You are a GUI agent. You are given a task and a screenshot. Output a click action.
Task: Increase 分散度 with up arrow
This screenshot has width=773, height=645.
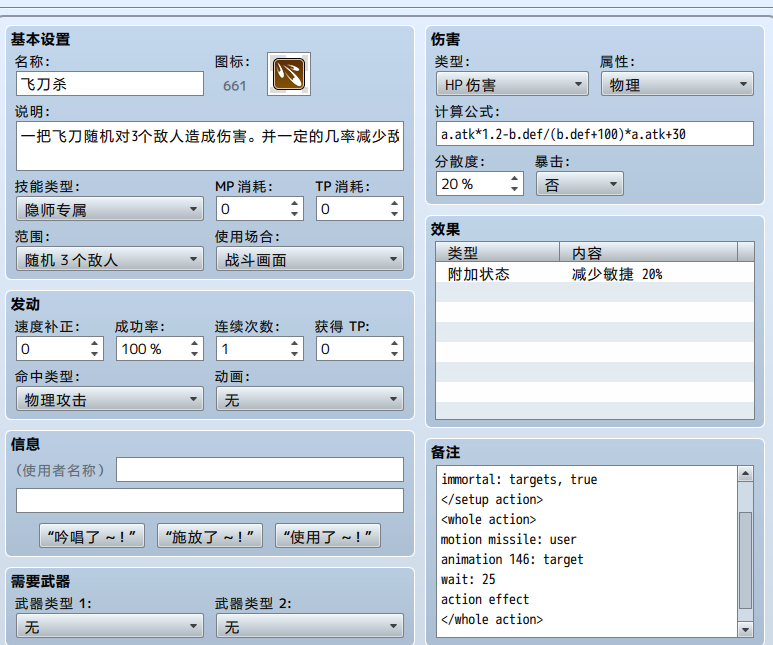(514, 178)
